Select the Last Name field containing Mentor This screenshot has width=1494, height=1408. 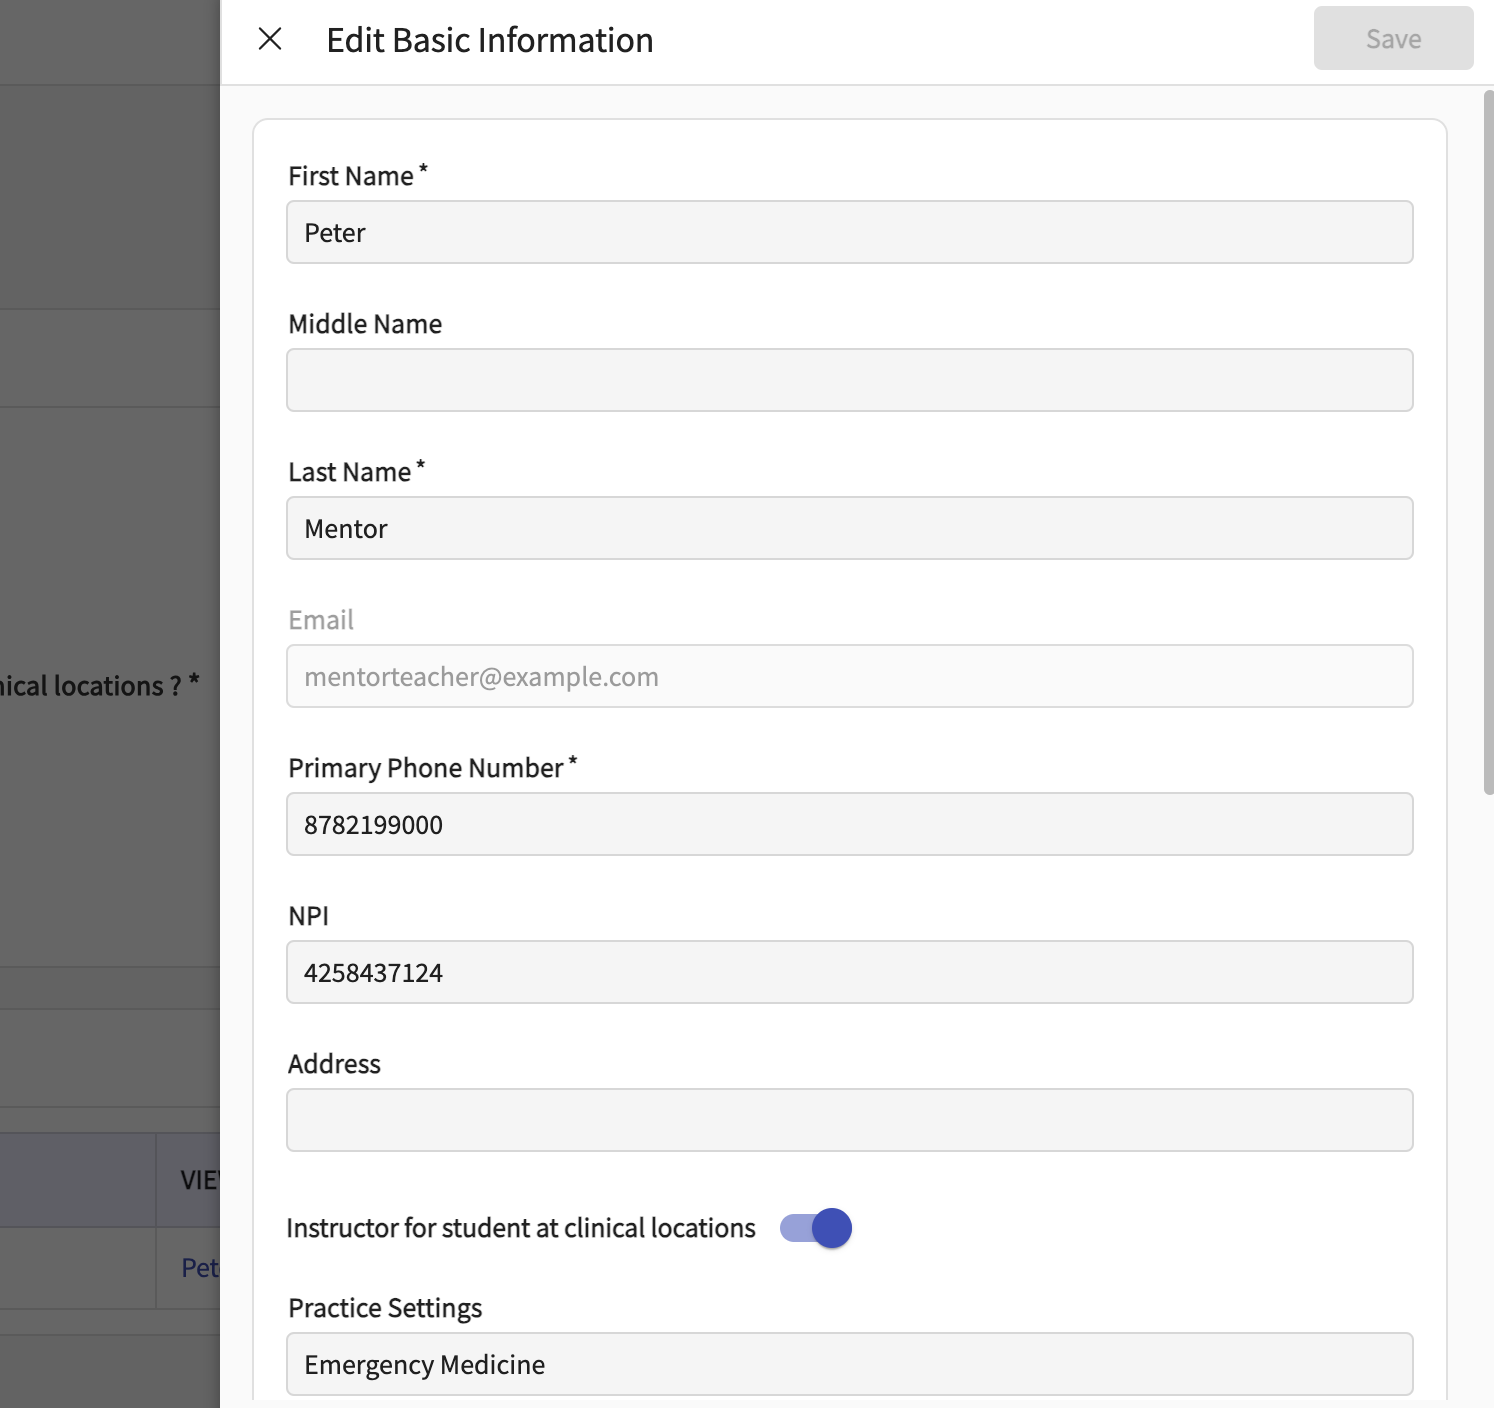pyautogui.click(x=849, y=528)
